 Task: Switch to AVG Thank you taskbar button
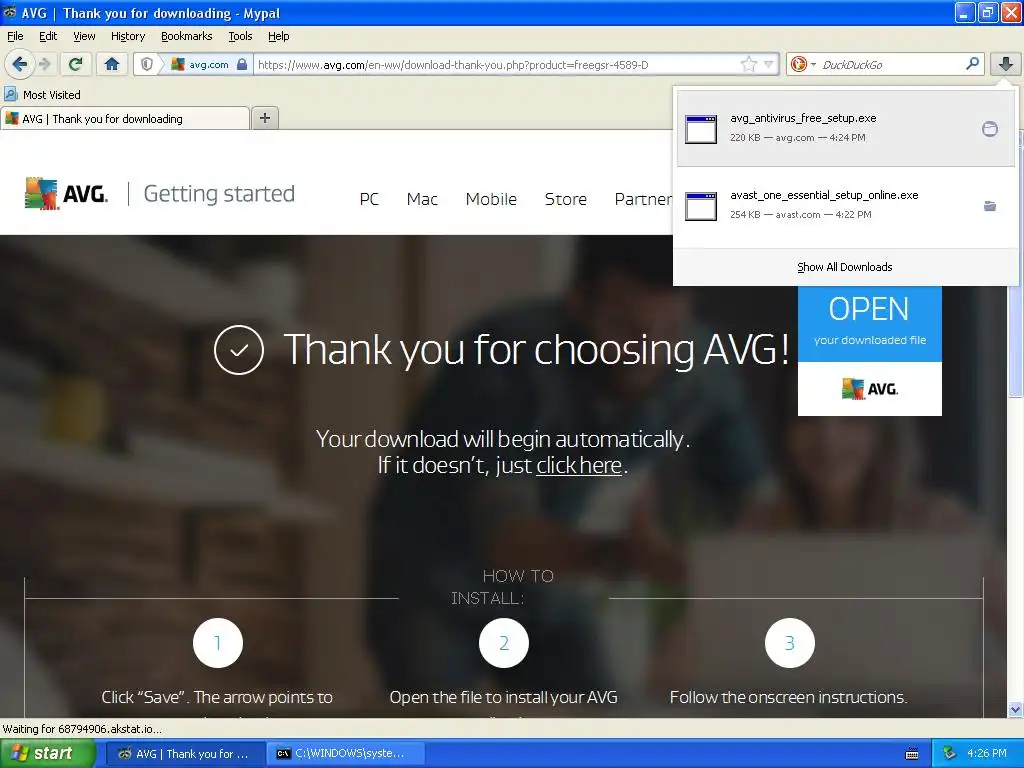tap(185, 754)
